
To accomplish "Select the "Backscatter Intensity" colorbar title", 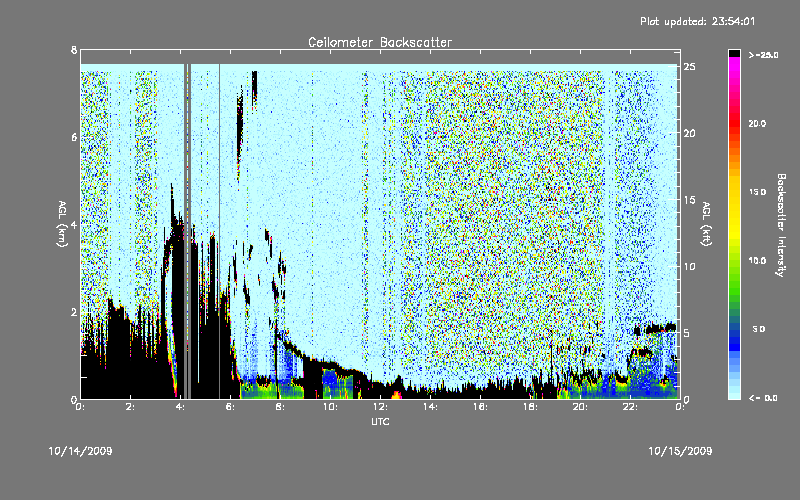I will tap(781, 225).
